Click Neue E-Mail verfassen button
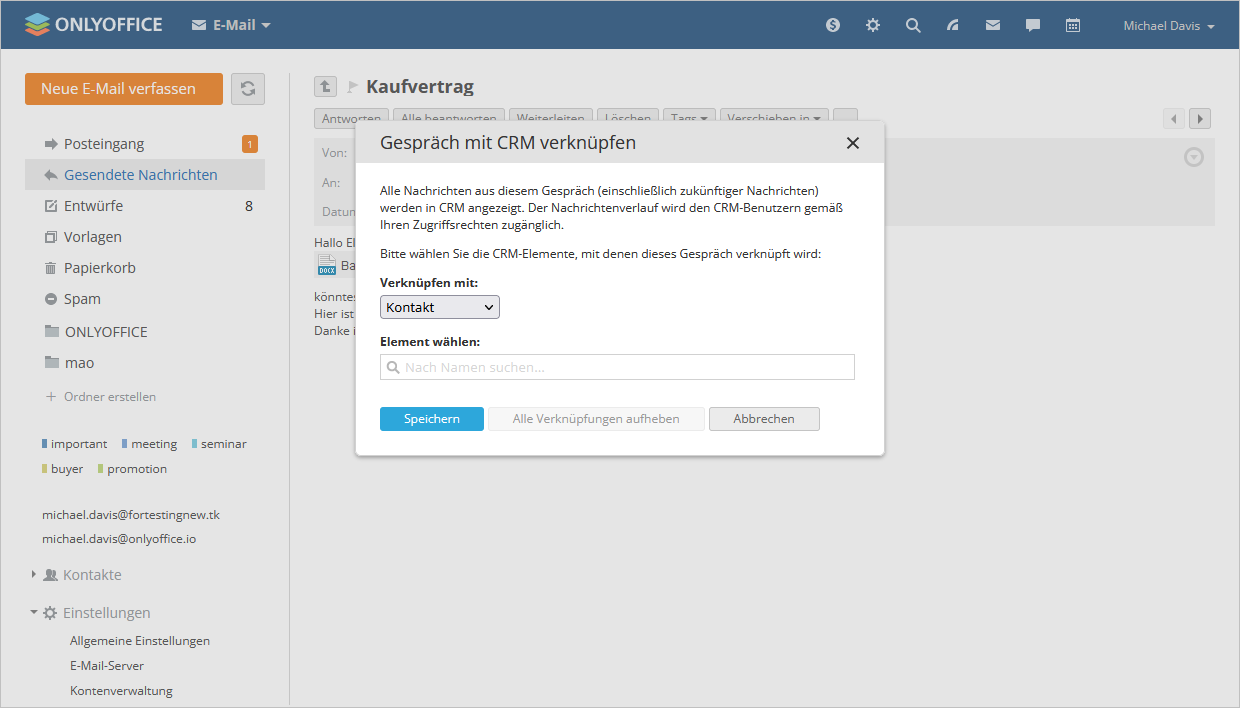1240x708 pixels. pyautogui.click(x=124, y=88)
